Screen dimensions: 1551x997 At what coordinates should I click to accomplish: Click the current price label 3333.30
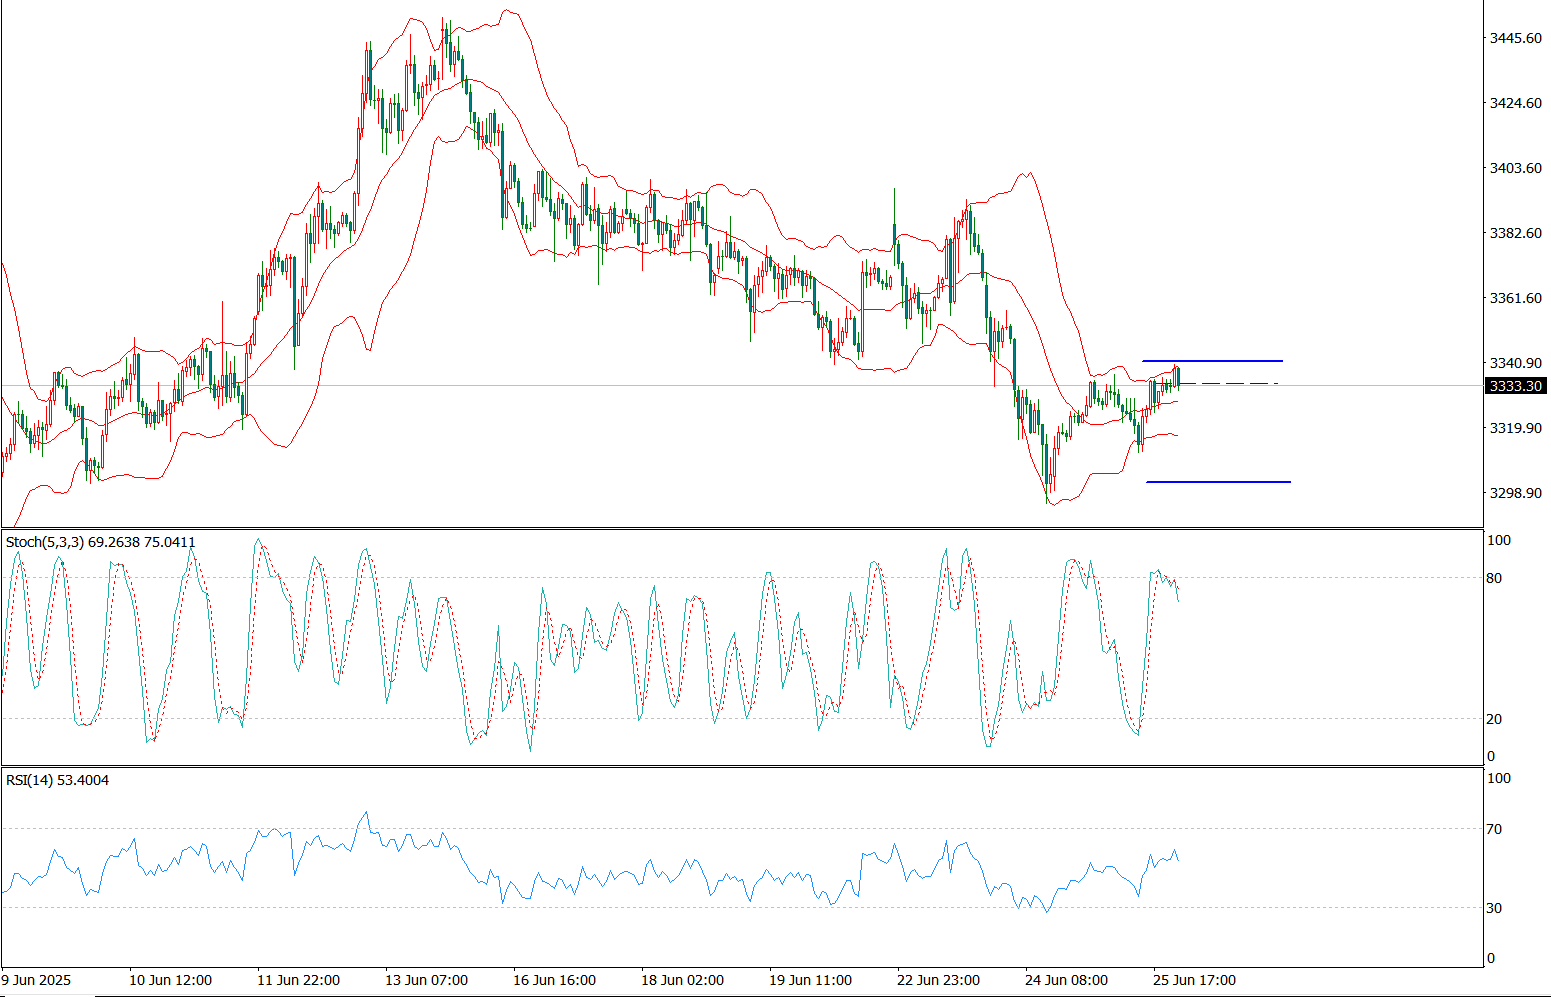[x=1515, y=386]
